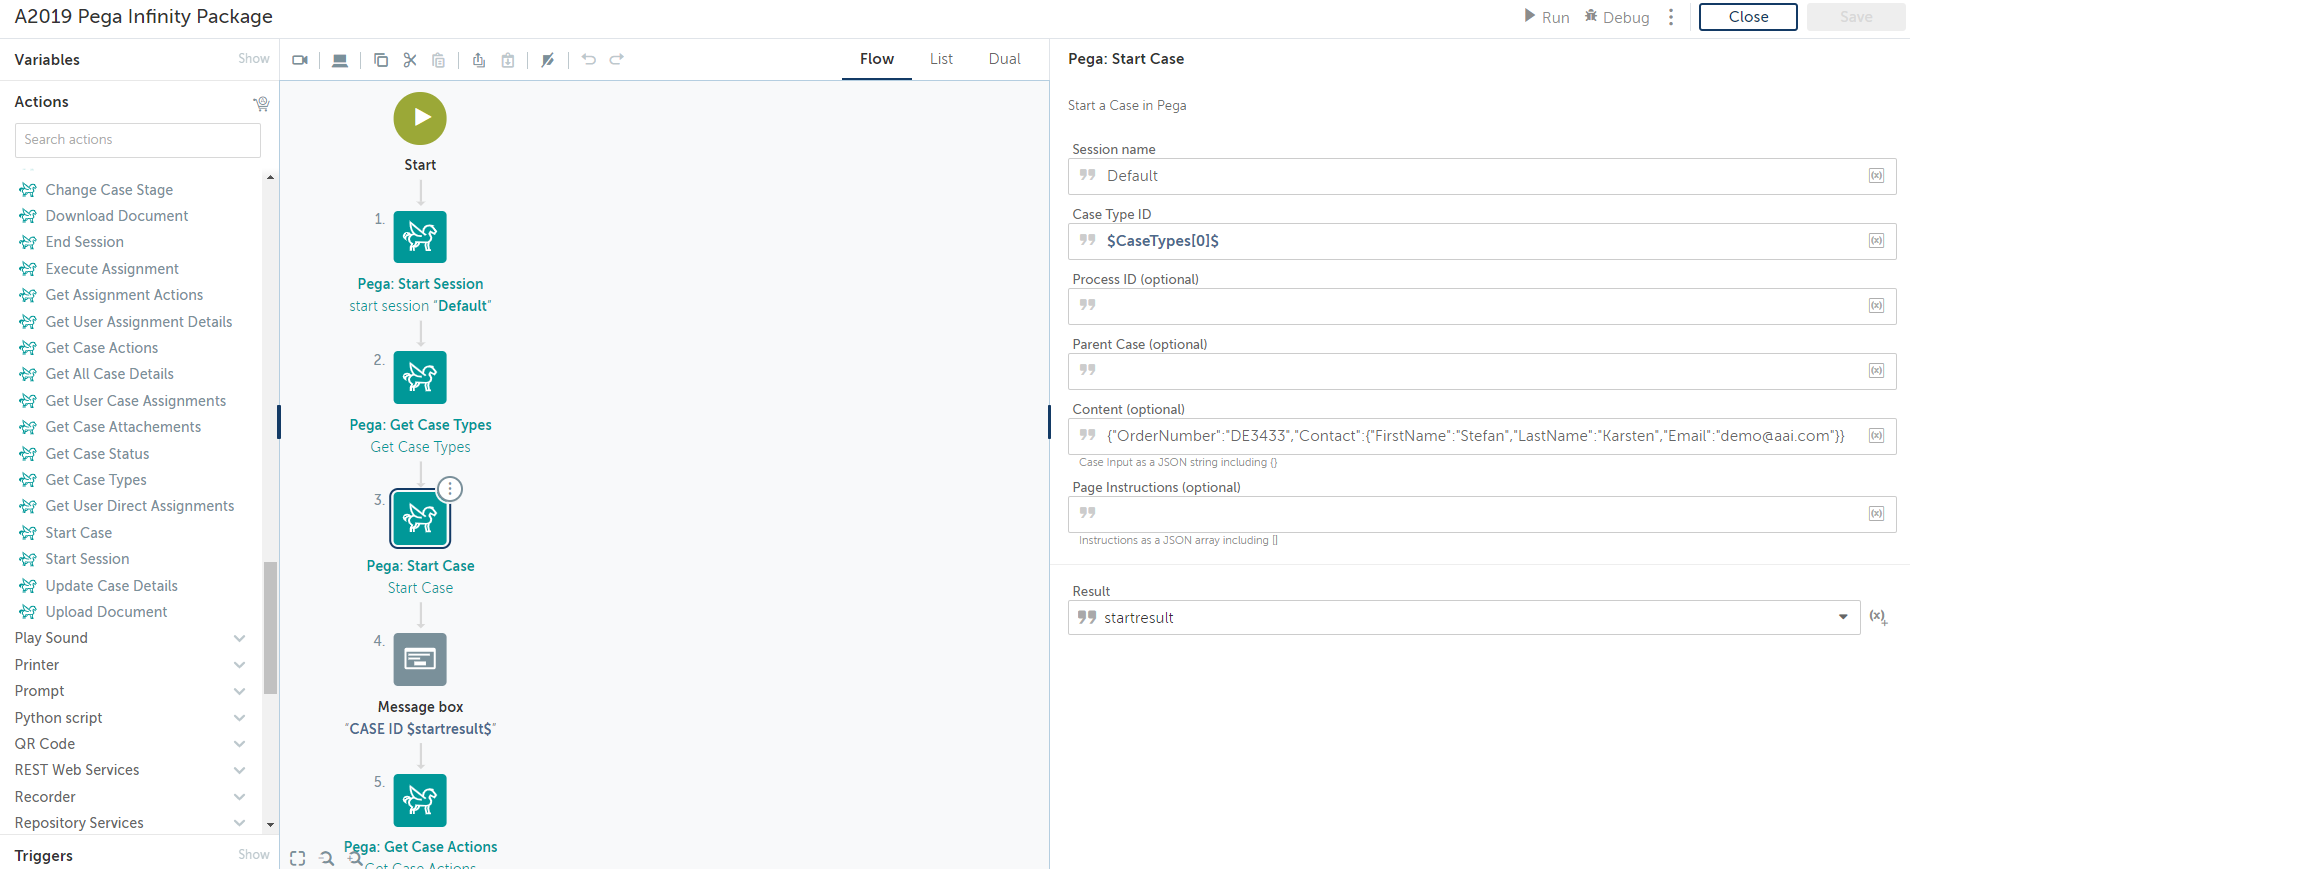Click the fit-to-screen icon in flow canvas
This screenshot has height=869, width=2304.
pos(298,858)
